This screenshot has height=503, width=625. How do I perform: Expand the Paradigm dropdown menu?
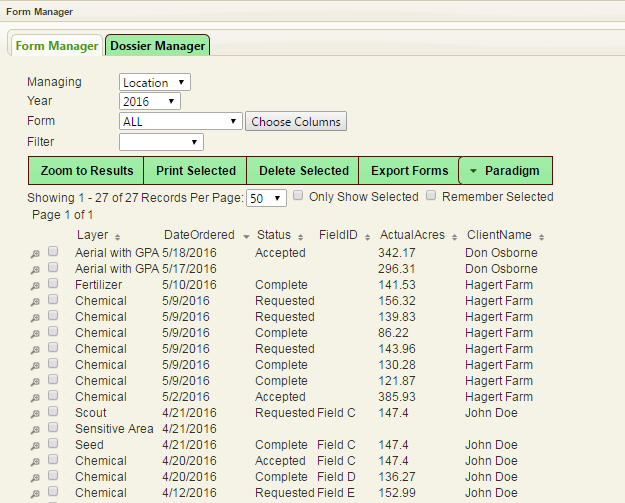505,171
